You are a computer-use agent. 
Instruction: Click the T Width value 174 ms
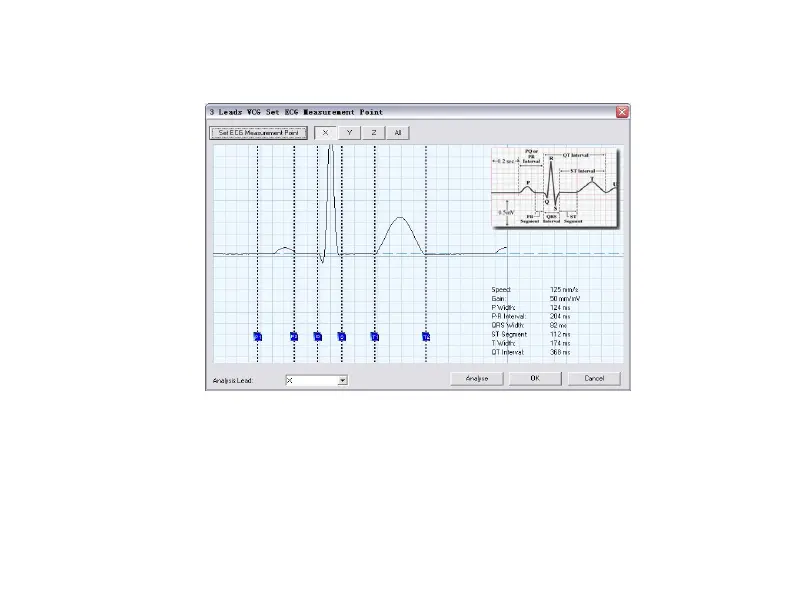coord(560,343)
